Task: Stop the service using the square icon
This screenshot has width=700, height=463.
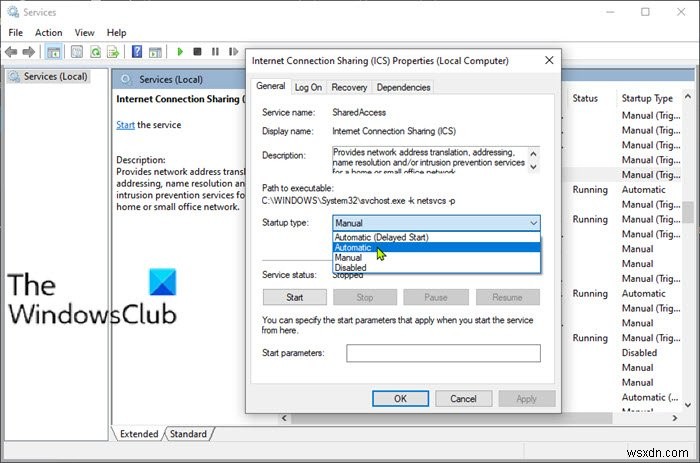Action: pos(197,52)
